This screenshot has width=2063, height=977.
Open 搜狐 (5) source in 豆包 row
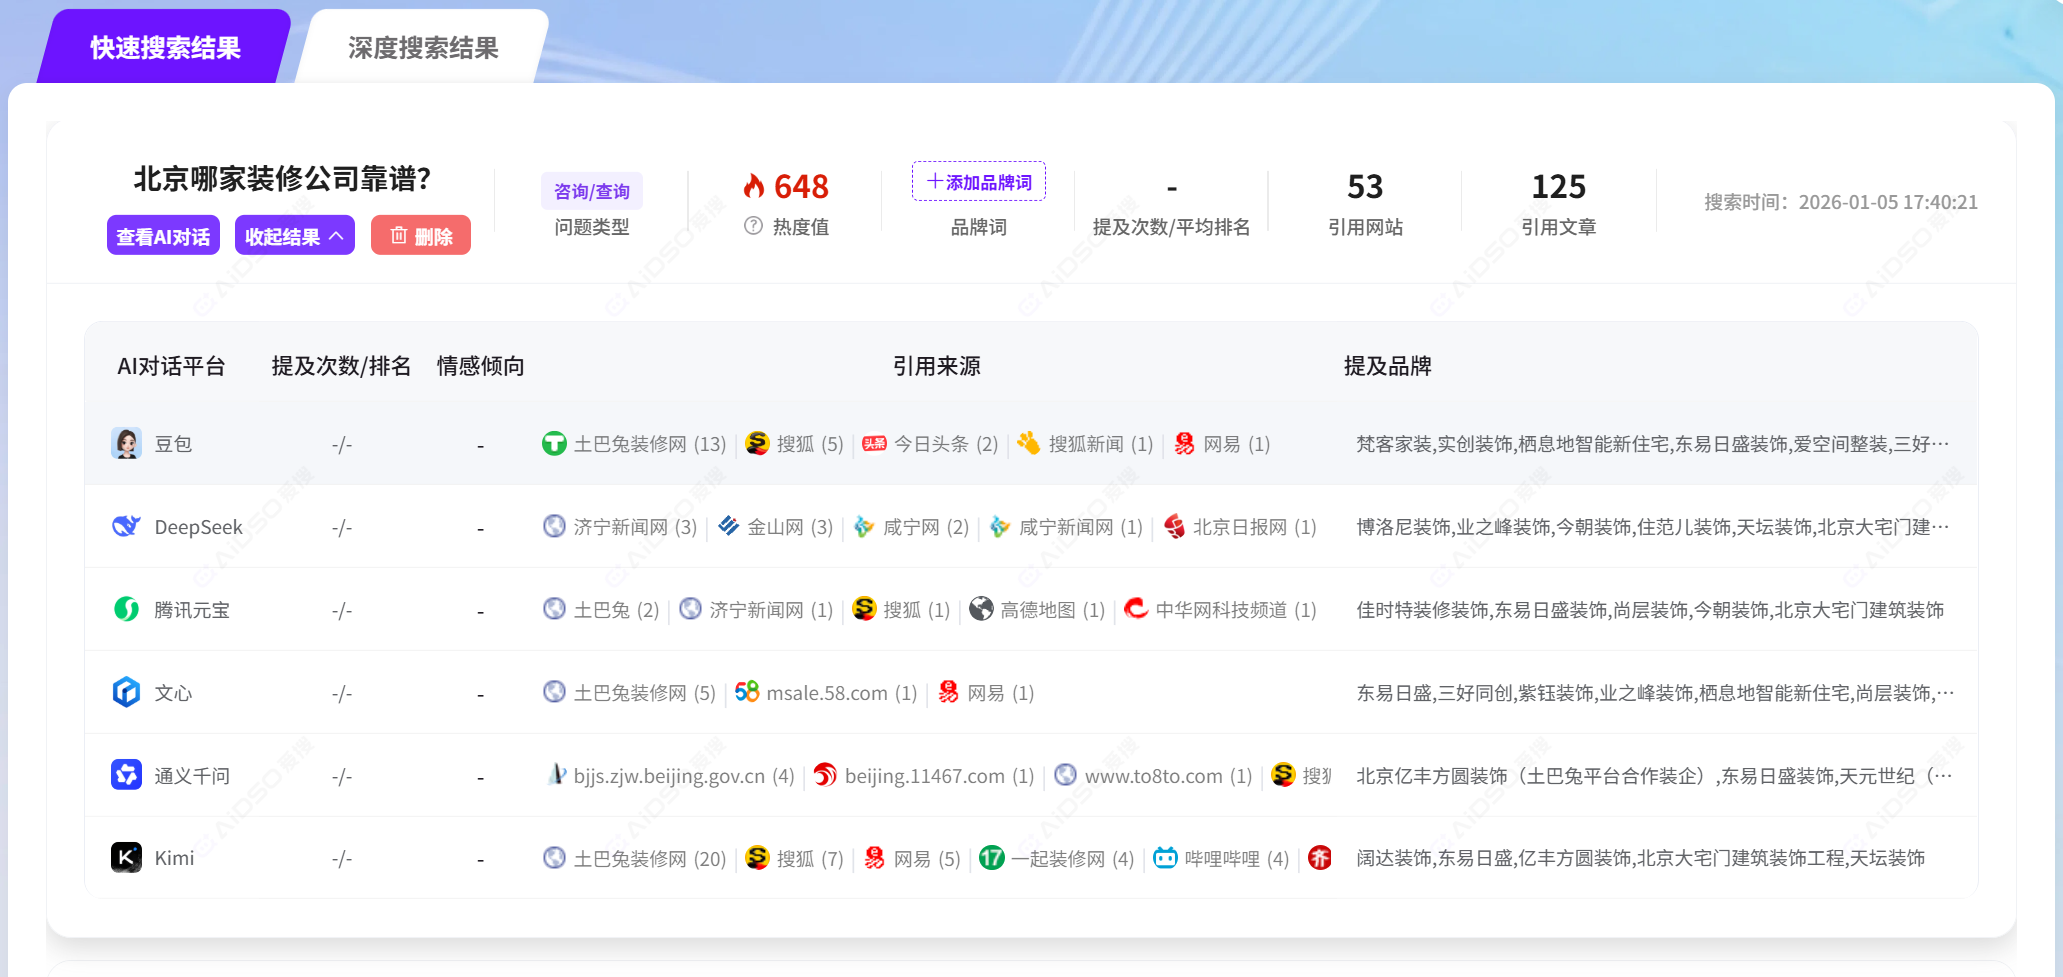(x=795, y=444)
